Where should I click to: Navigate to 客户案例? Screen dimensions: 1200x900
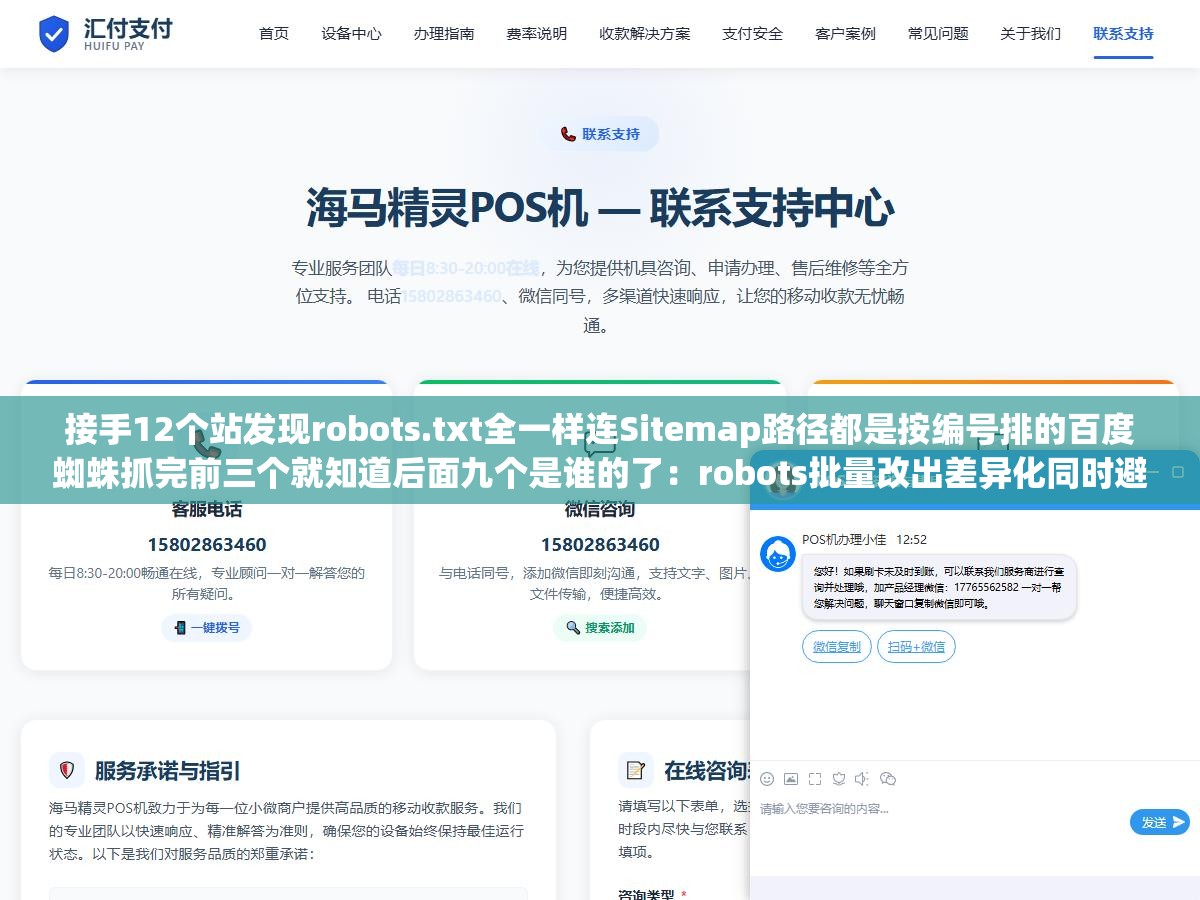pos(845,34)
